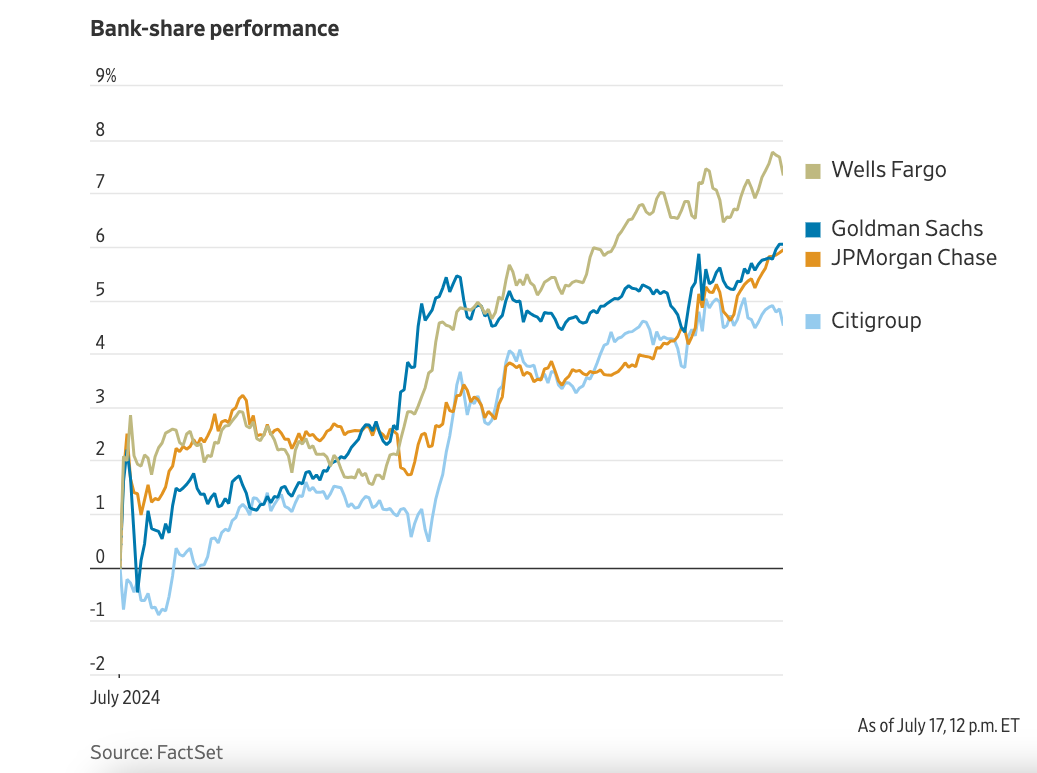The width and height of the screenshot is (1037, 773).
Task: Click the JPMorgan Chase orange legend square
Action: pyautogui.click(x=813, y=258)
